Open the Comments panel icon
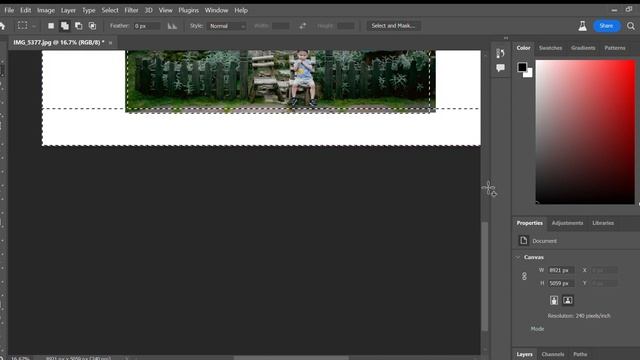 point(500,68)
